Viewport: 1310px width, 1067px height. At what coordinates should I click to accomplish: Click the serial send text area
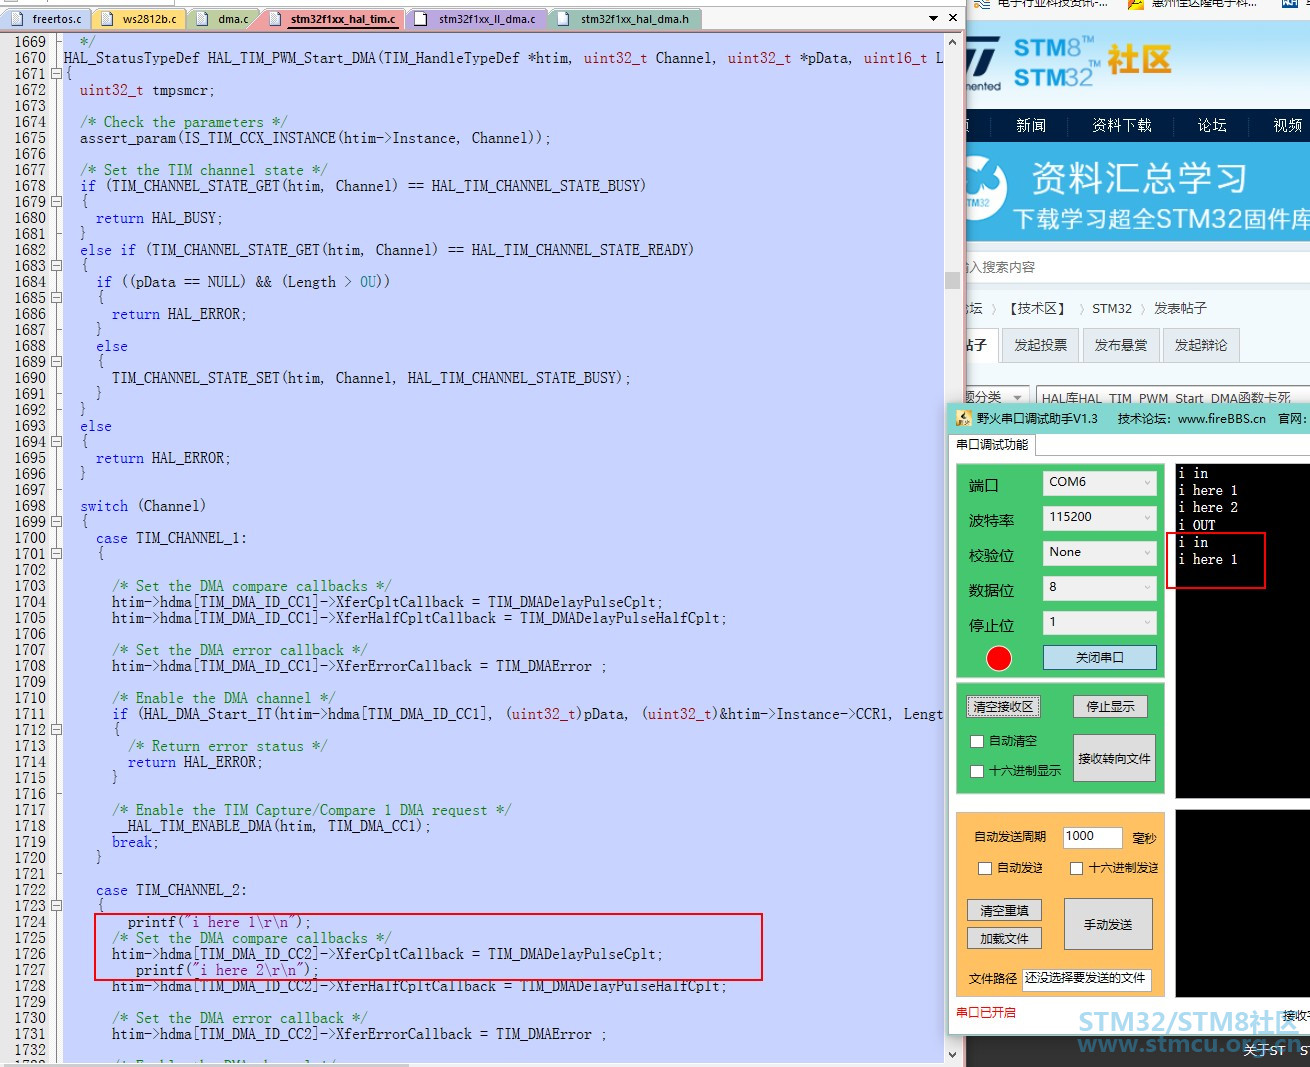pyautogui.click(x=1242, y=901)
